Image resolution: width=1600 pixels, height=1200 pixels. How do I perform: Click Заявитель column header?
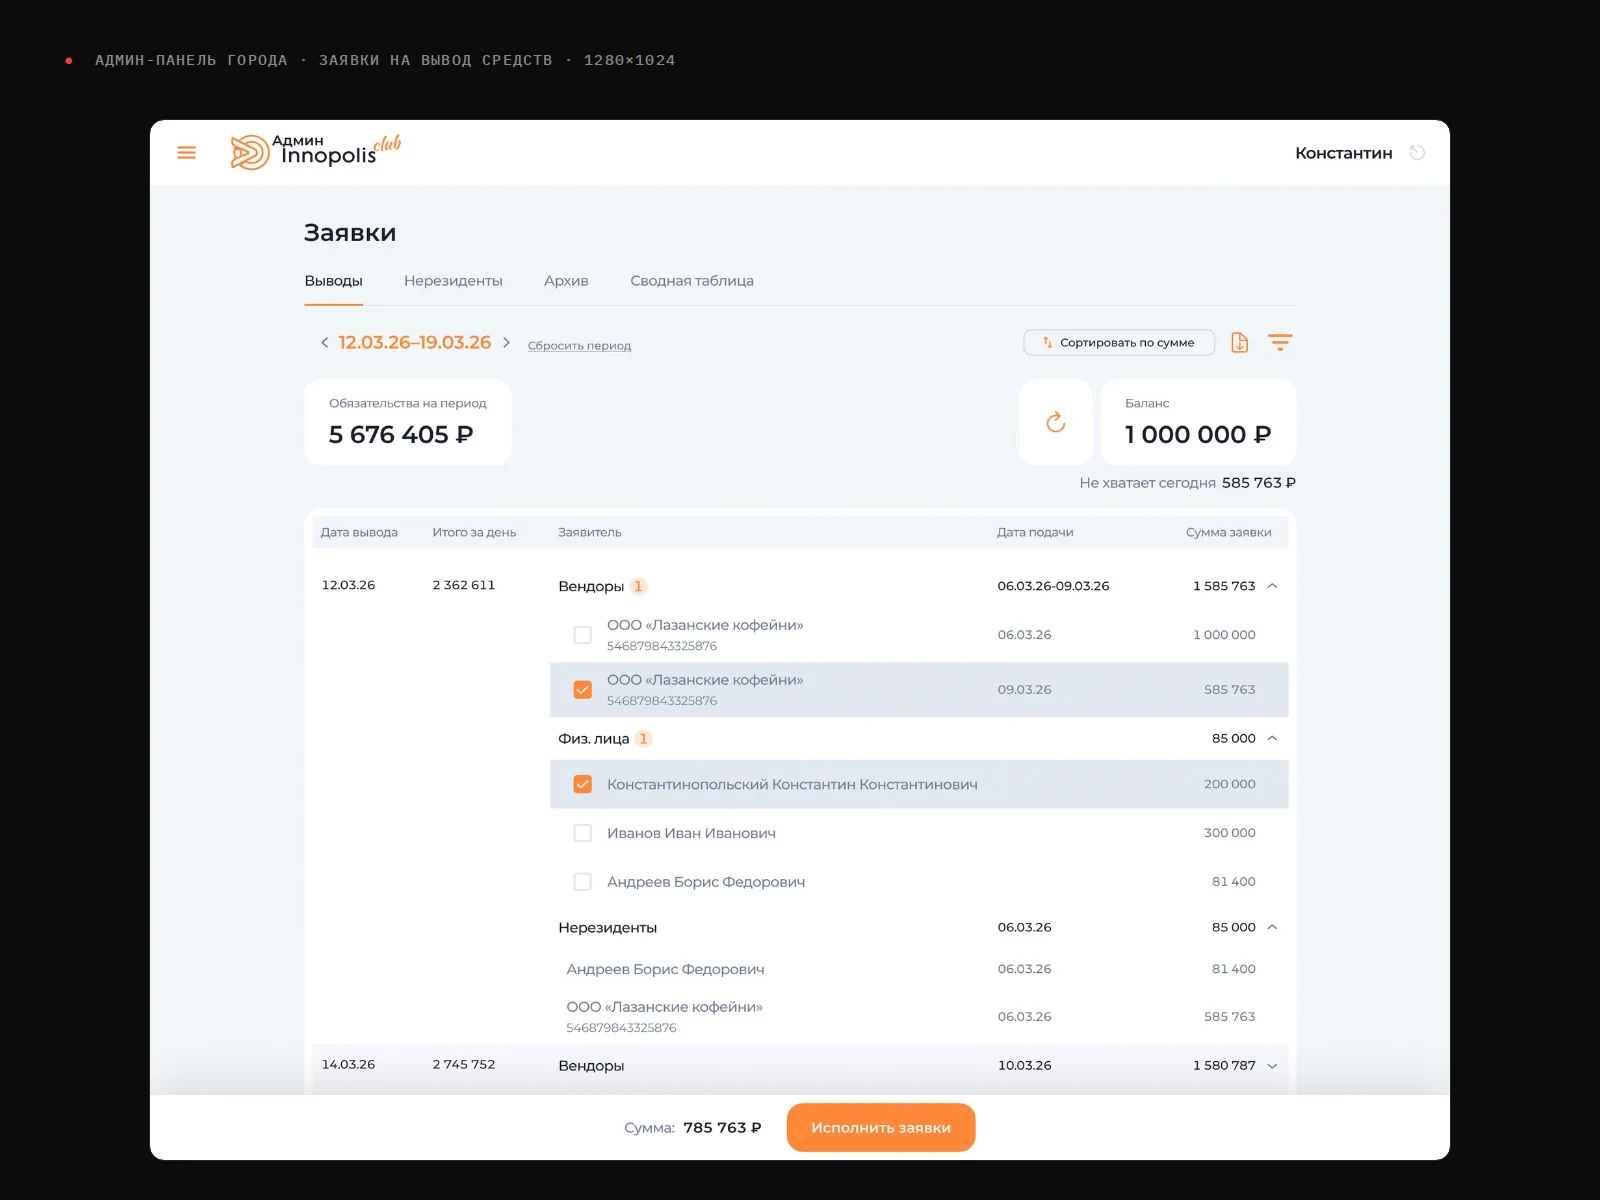tap(590, 532)
